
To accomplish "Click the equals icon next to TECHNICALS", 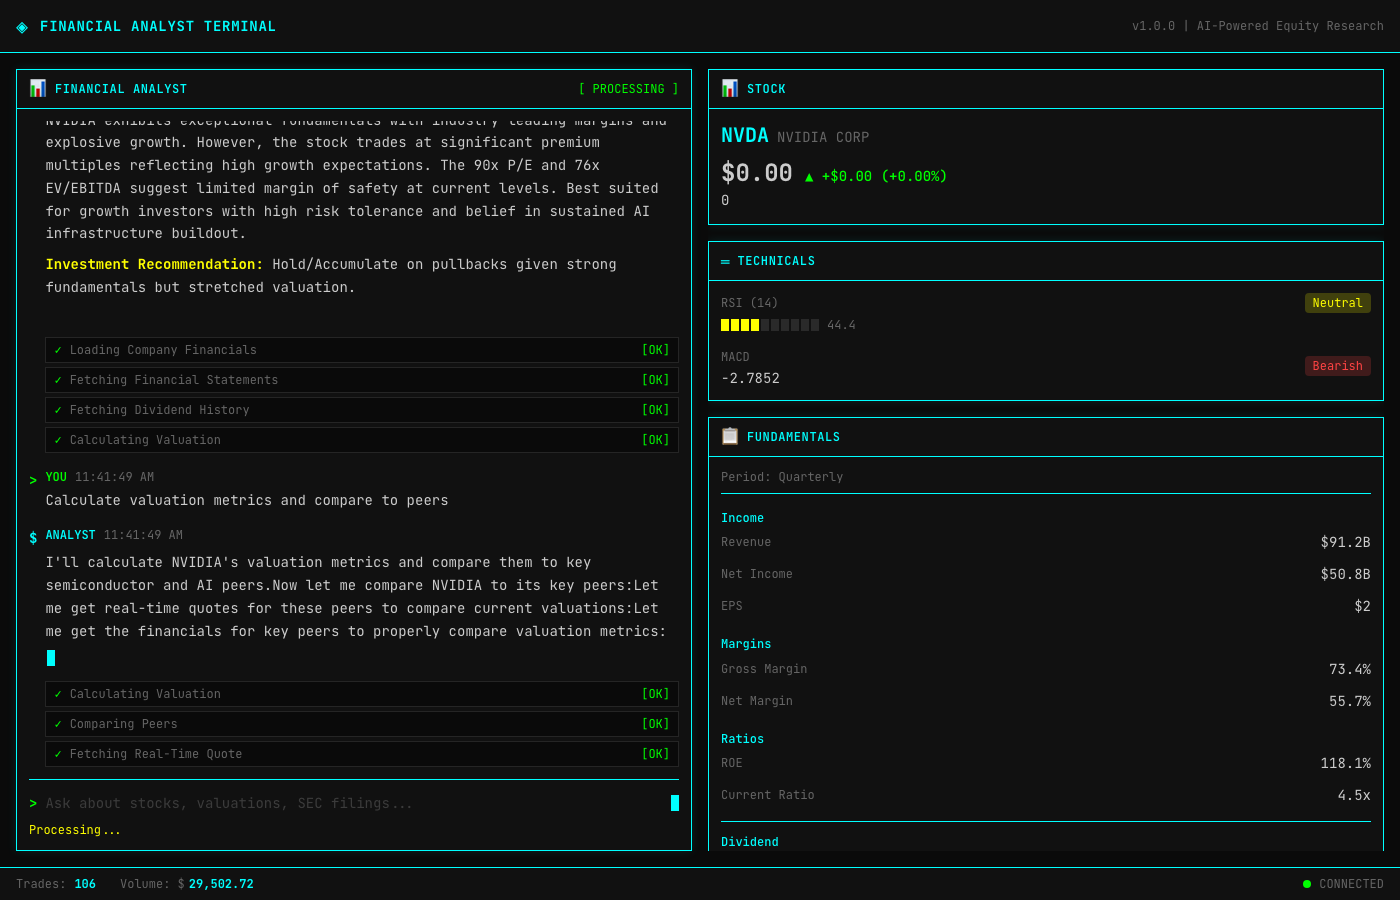I will [724, 261].
